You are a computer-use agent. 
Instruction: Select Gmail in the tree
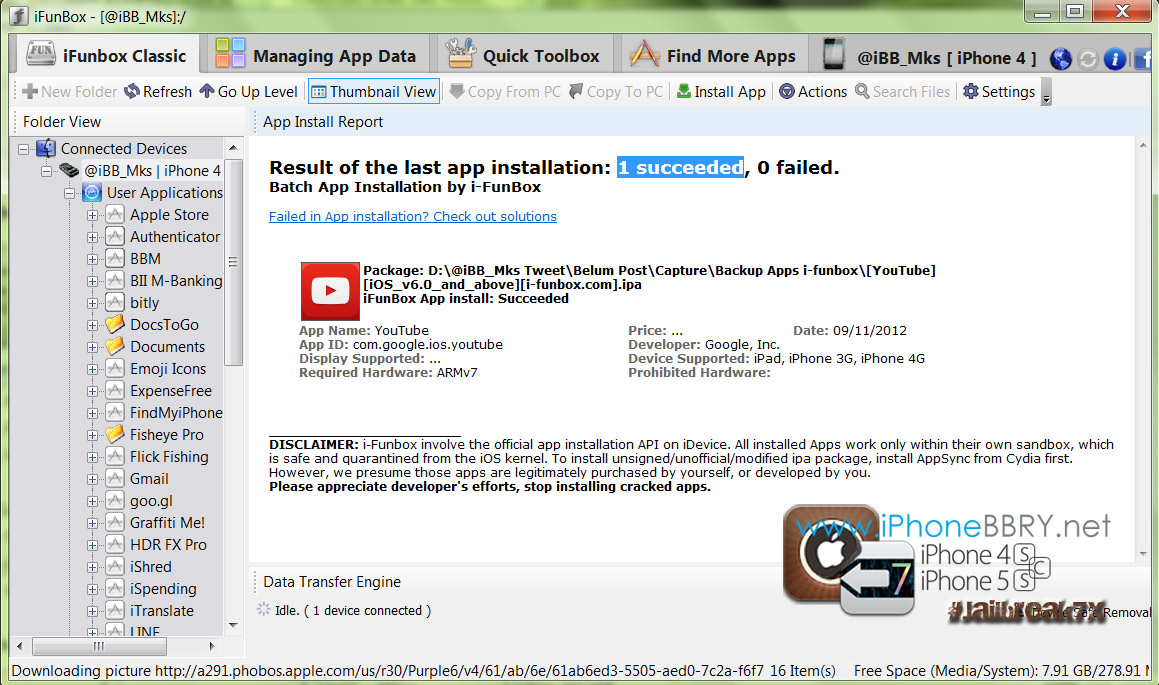pos(149,479)
